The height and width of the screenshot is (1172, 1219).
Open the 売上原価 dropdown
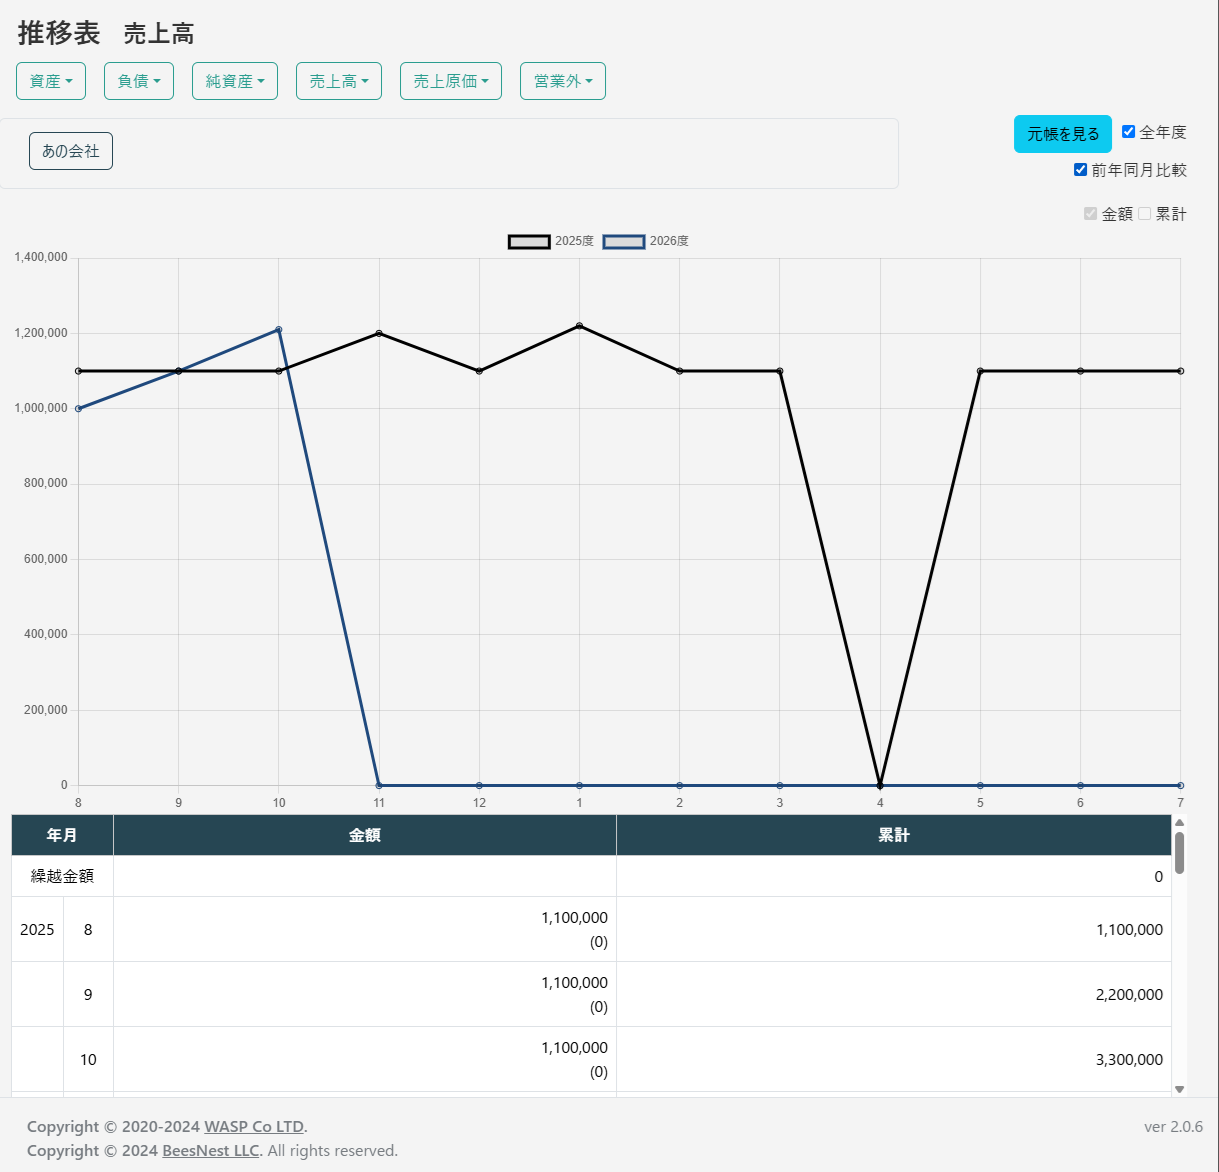(x=451, y=81)
